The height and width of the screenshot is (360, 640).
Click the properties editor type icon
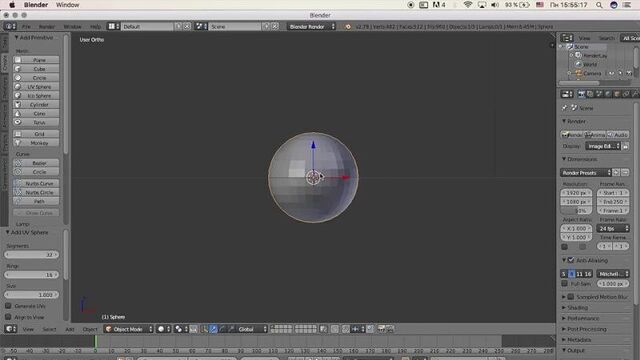[567, 94]
